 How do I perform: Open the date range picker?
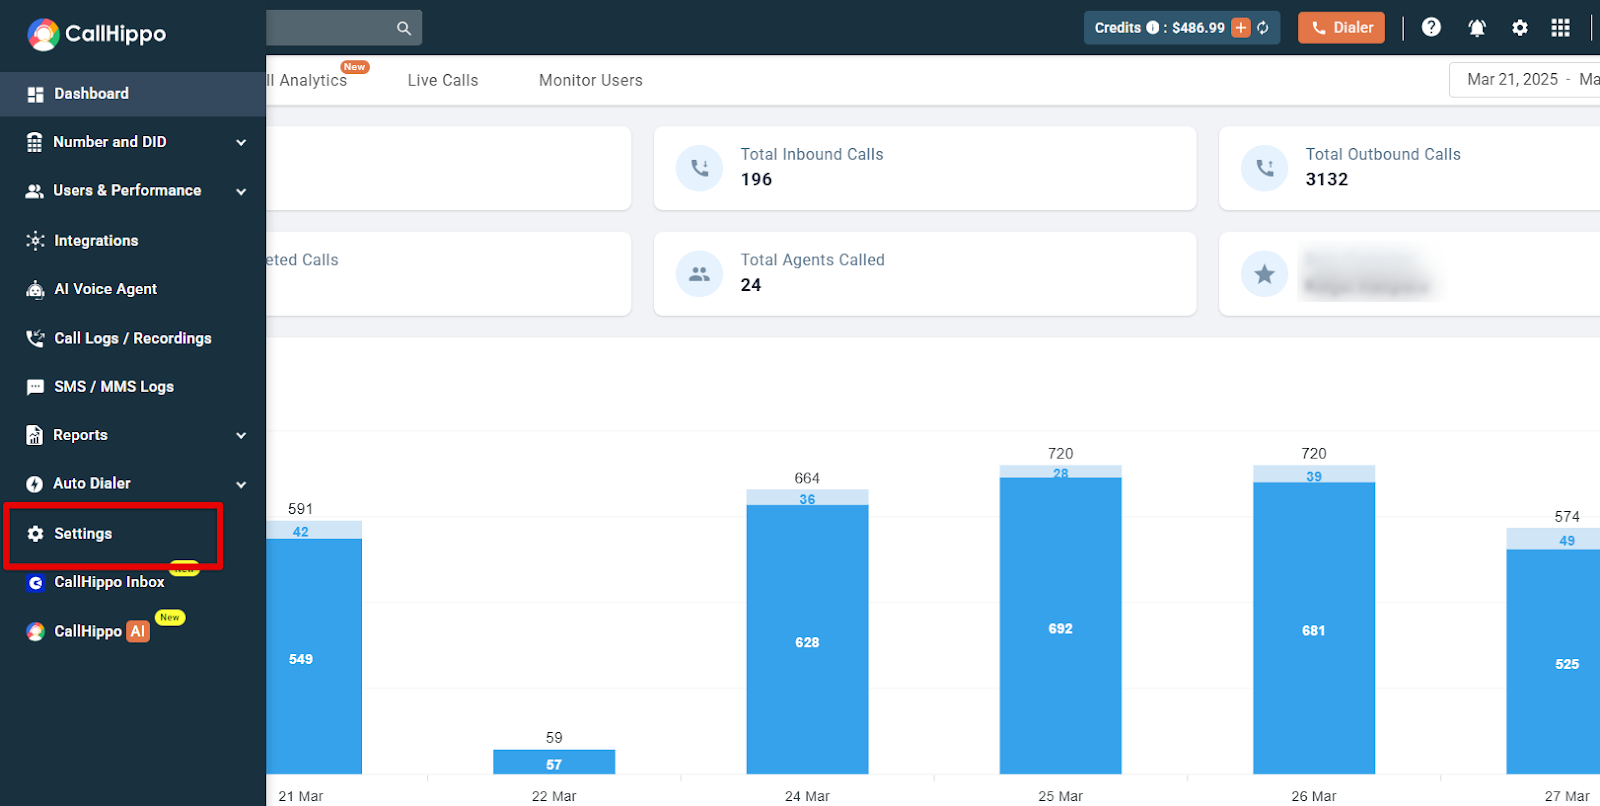pos(1525,80)
